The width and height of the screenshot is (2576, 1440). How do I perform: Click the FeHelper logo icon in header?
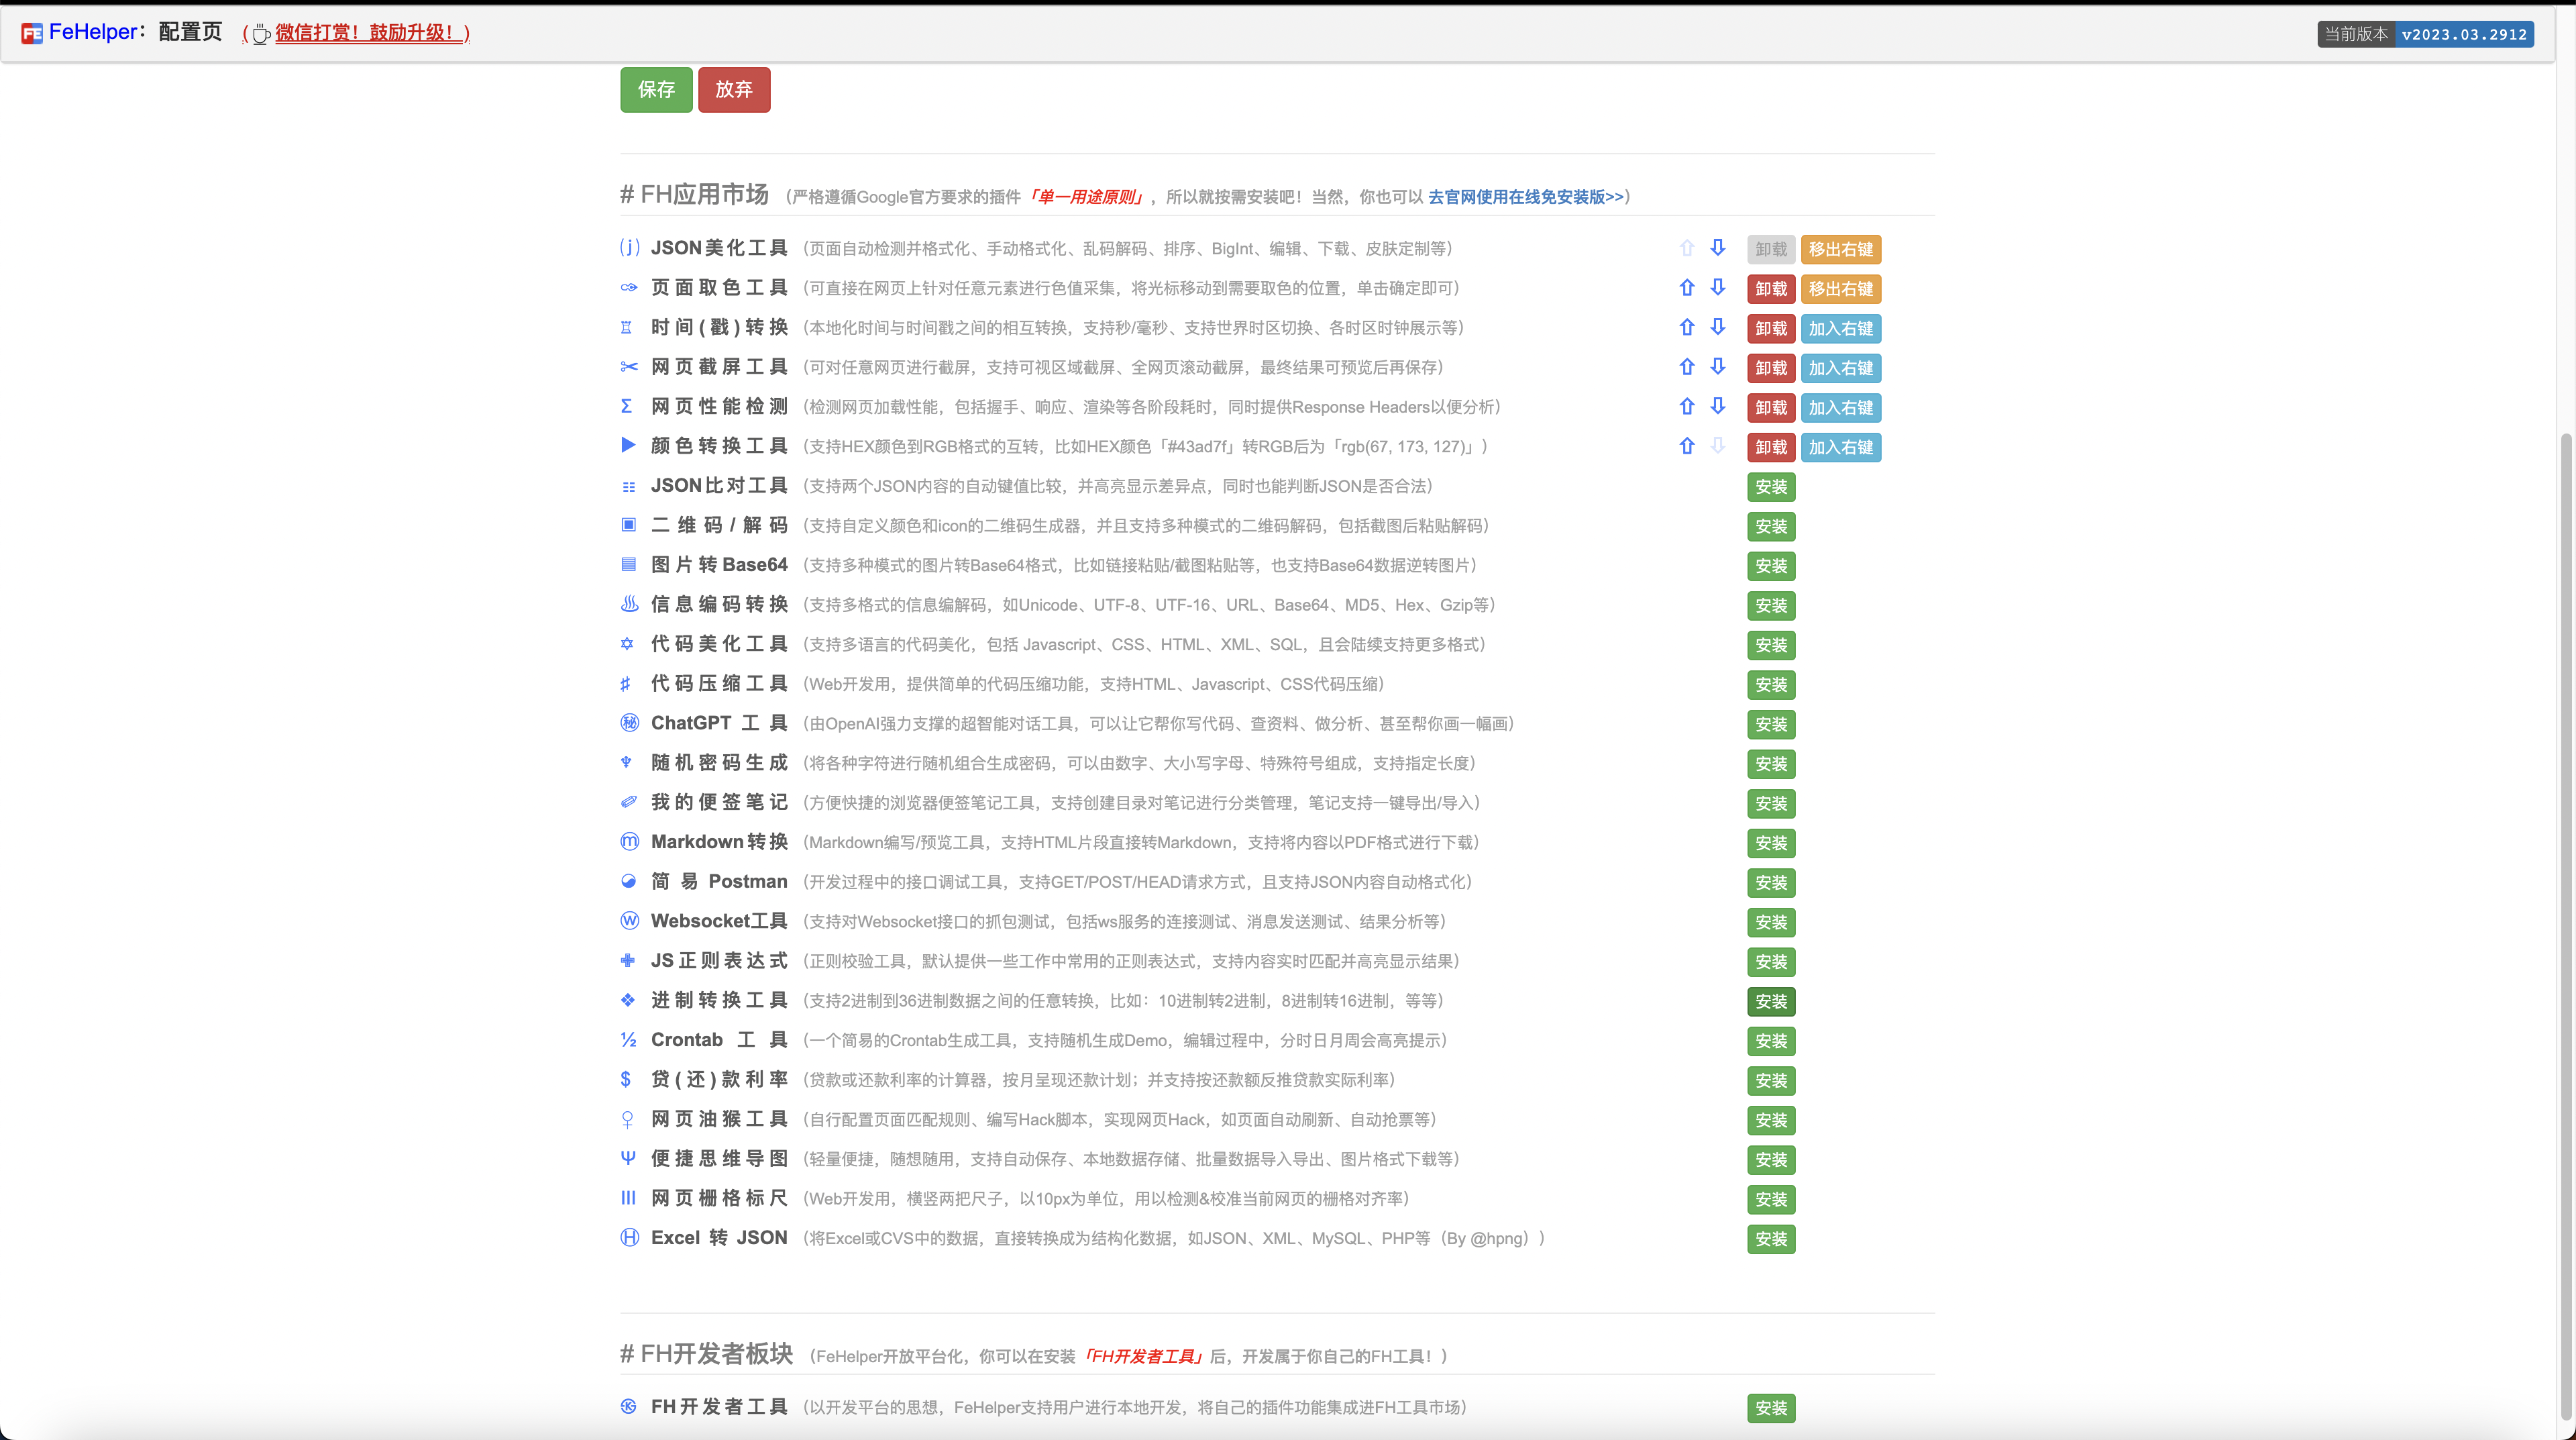[32, 34]
